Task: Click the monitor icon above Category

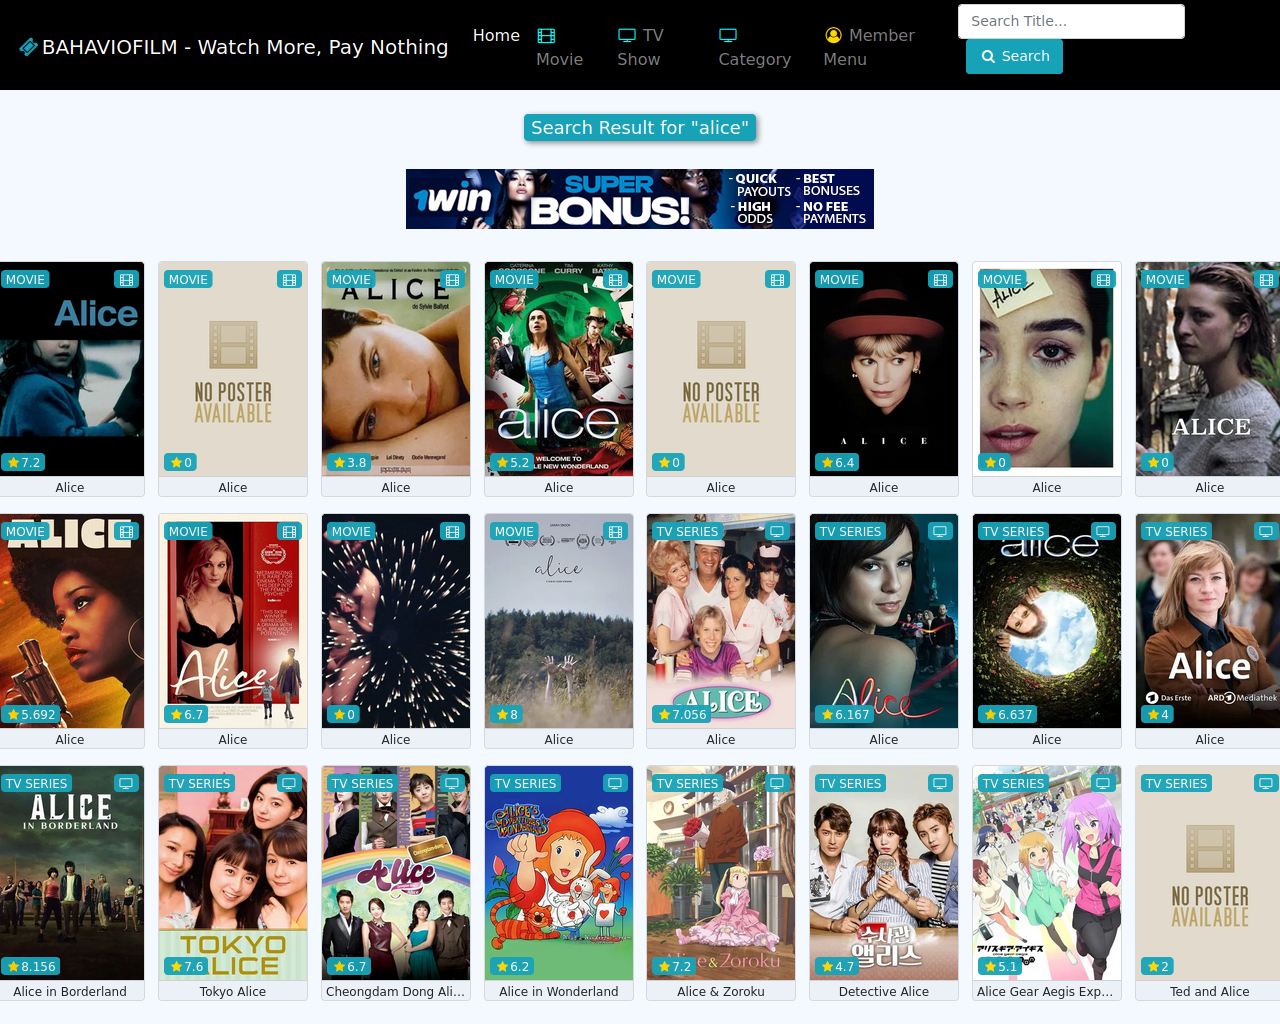Action: point(728,35)
